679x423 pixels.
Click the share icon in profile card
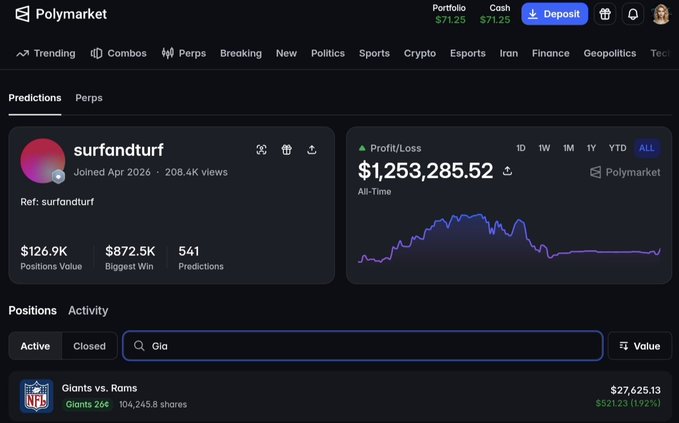(x=311, y=150)
